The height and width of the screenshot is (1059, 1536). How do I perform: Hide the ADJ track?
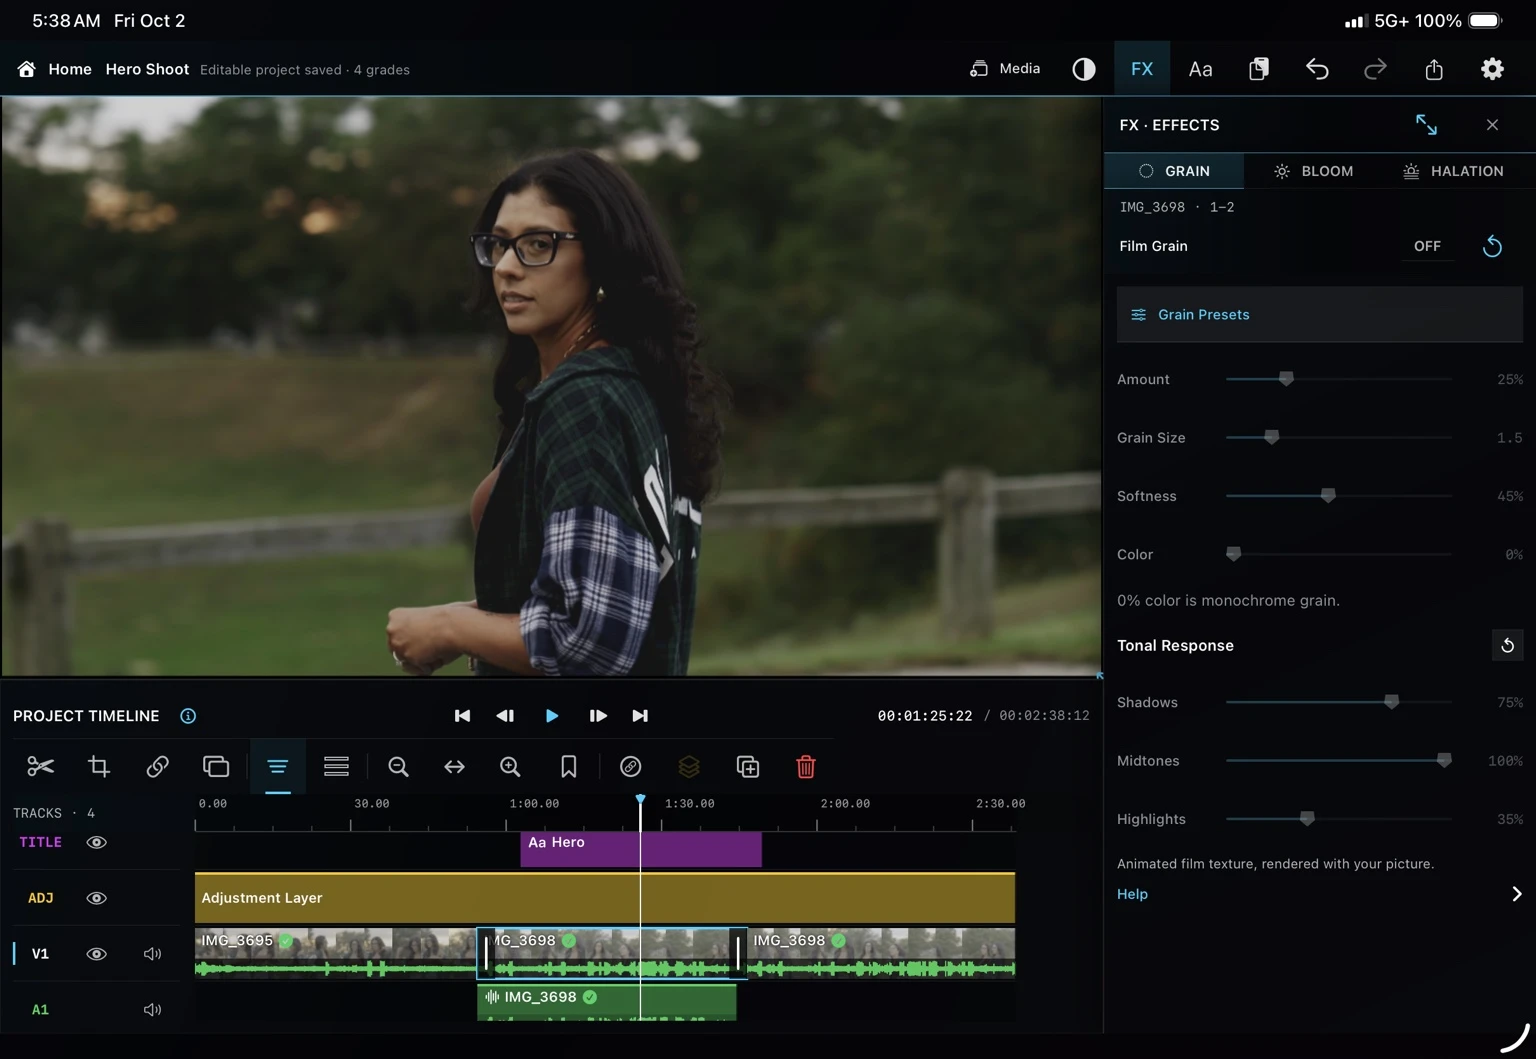coord(96,898)
